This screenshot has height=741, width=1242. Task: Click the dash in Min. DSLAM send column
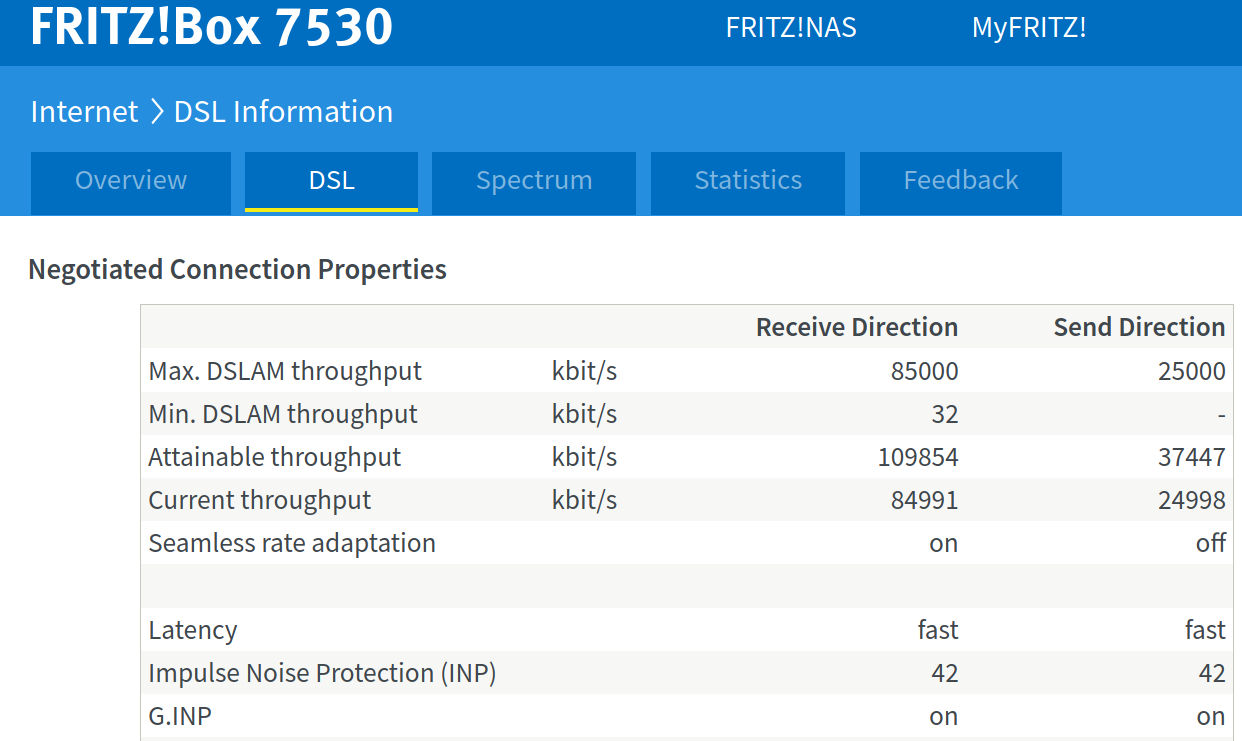(x=1221, y=415)
